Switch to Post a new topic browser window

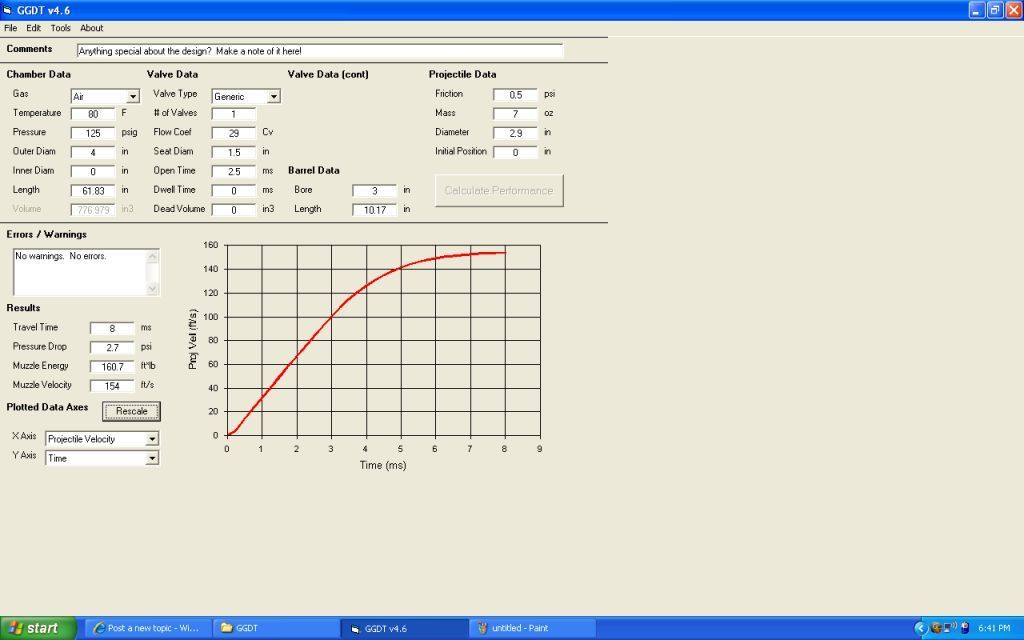point(146,628)
